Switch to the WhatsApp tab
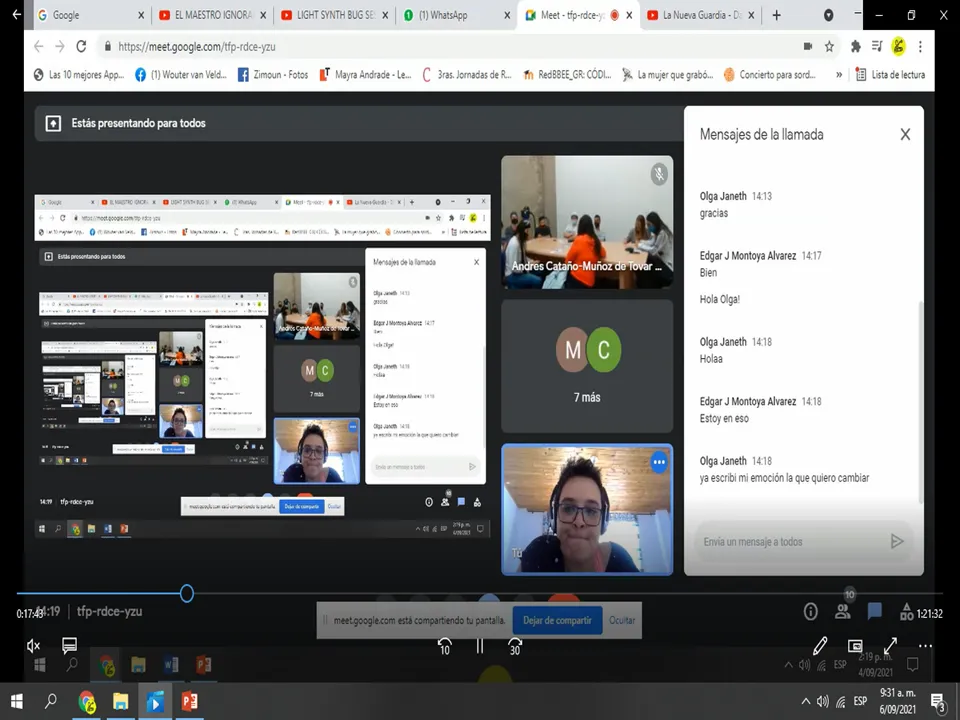Screen dimensions: 960x720 click(x=451, y=15)
